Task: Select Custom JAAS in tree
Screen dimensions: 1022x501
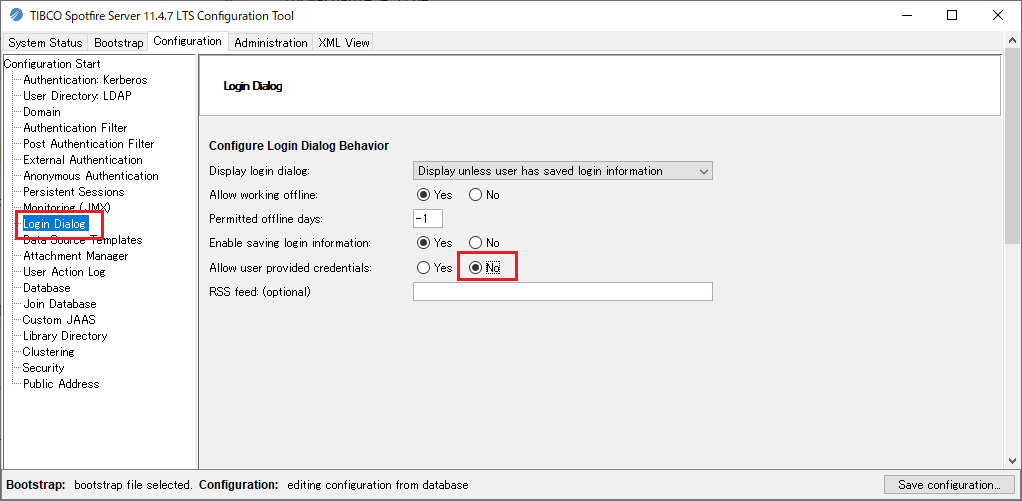Action: [x=59, y=320]
